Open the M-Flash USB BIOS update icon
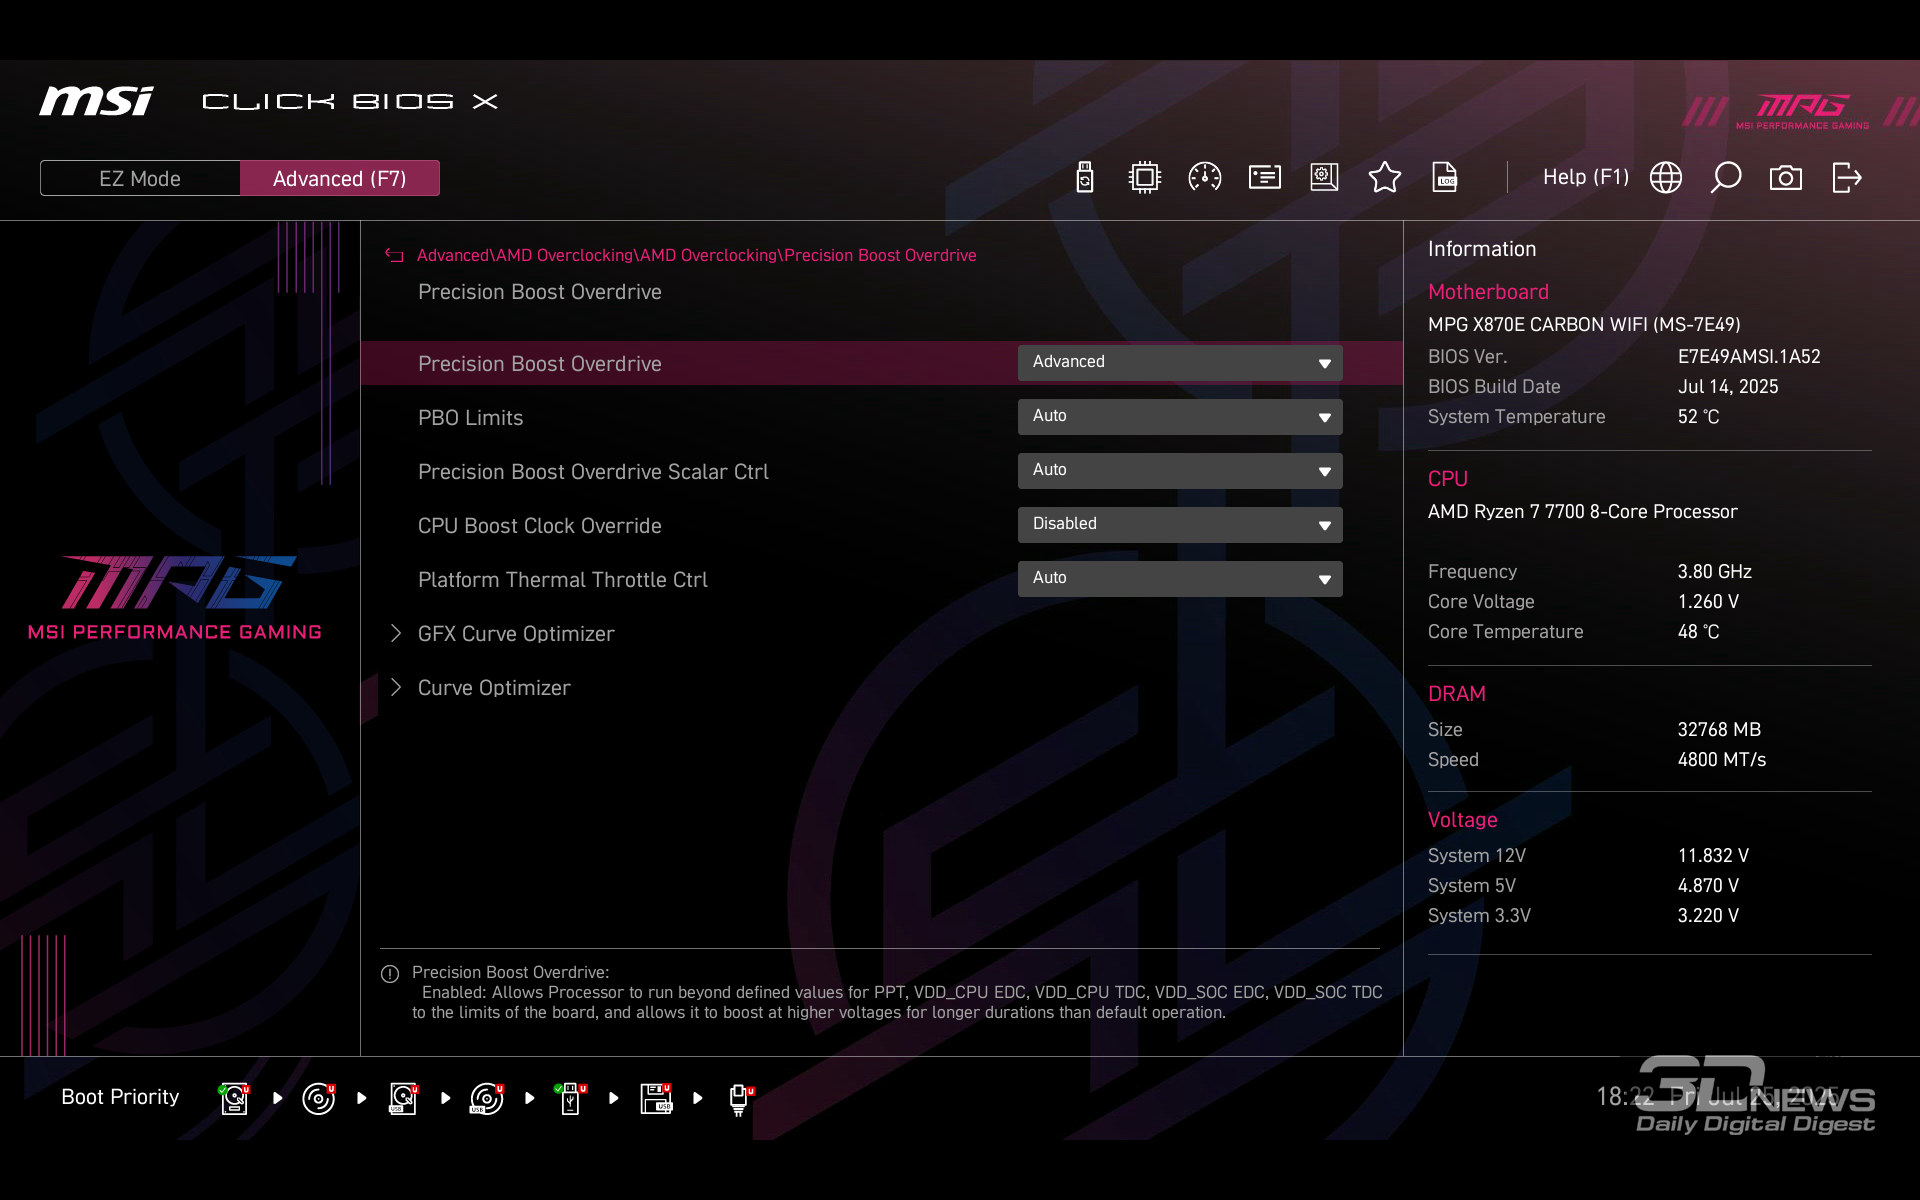Viewport: 1920px width, 1200px height. 1084,178
